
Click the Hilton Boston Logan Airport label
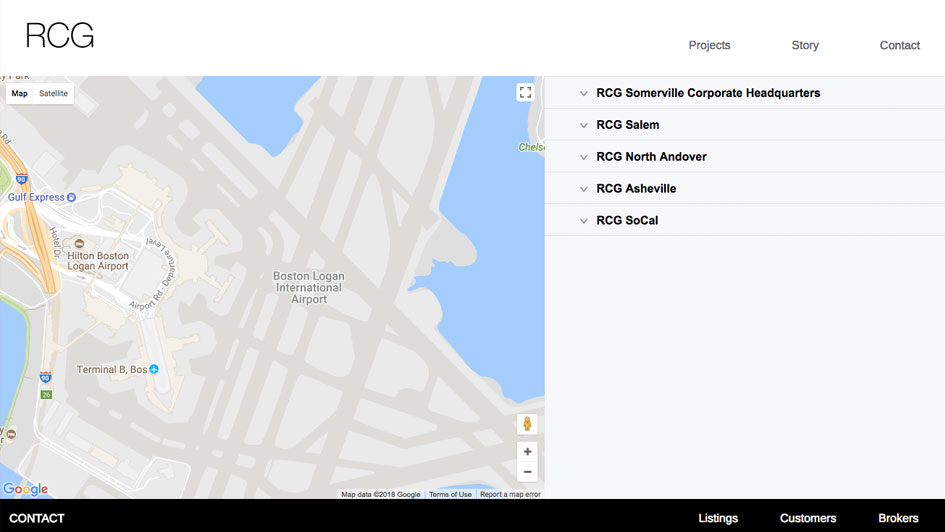click(98, 261)
